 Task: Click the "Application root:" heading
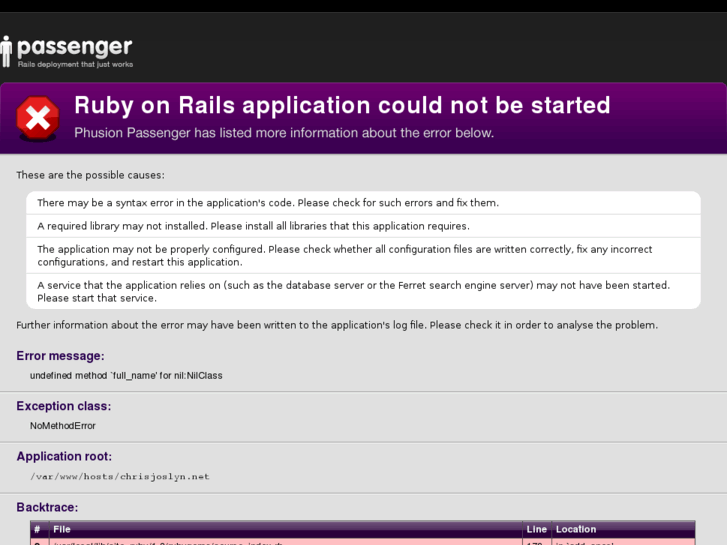[x=64, y=456]
